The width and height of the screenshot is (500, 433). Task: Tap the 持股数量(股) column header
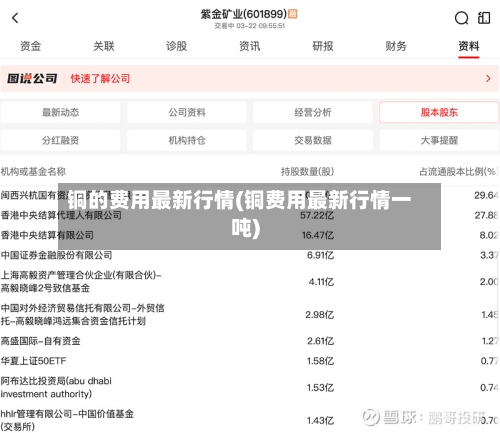tap(307, 172)
